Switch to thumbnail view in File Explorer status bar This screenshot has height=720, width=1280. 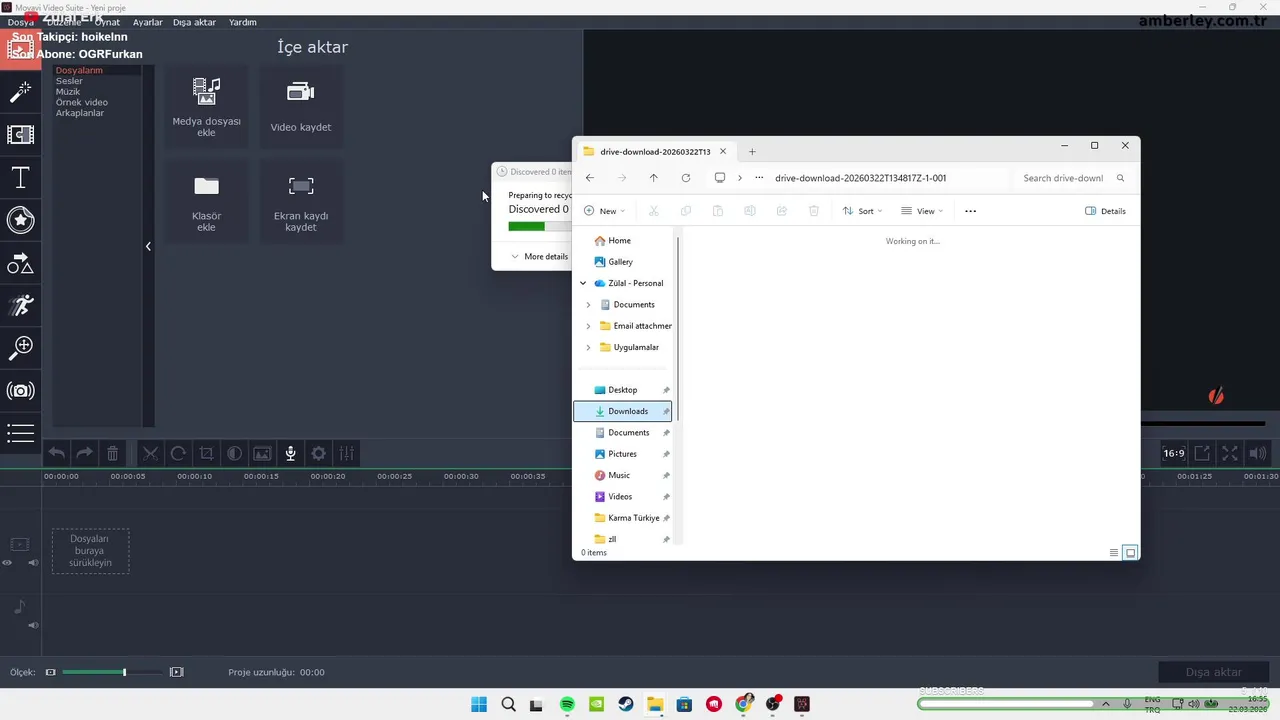[1131, 553]
